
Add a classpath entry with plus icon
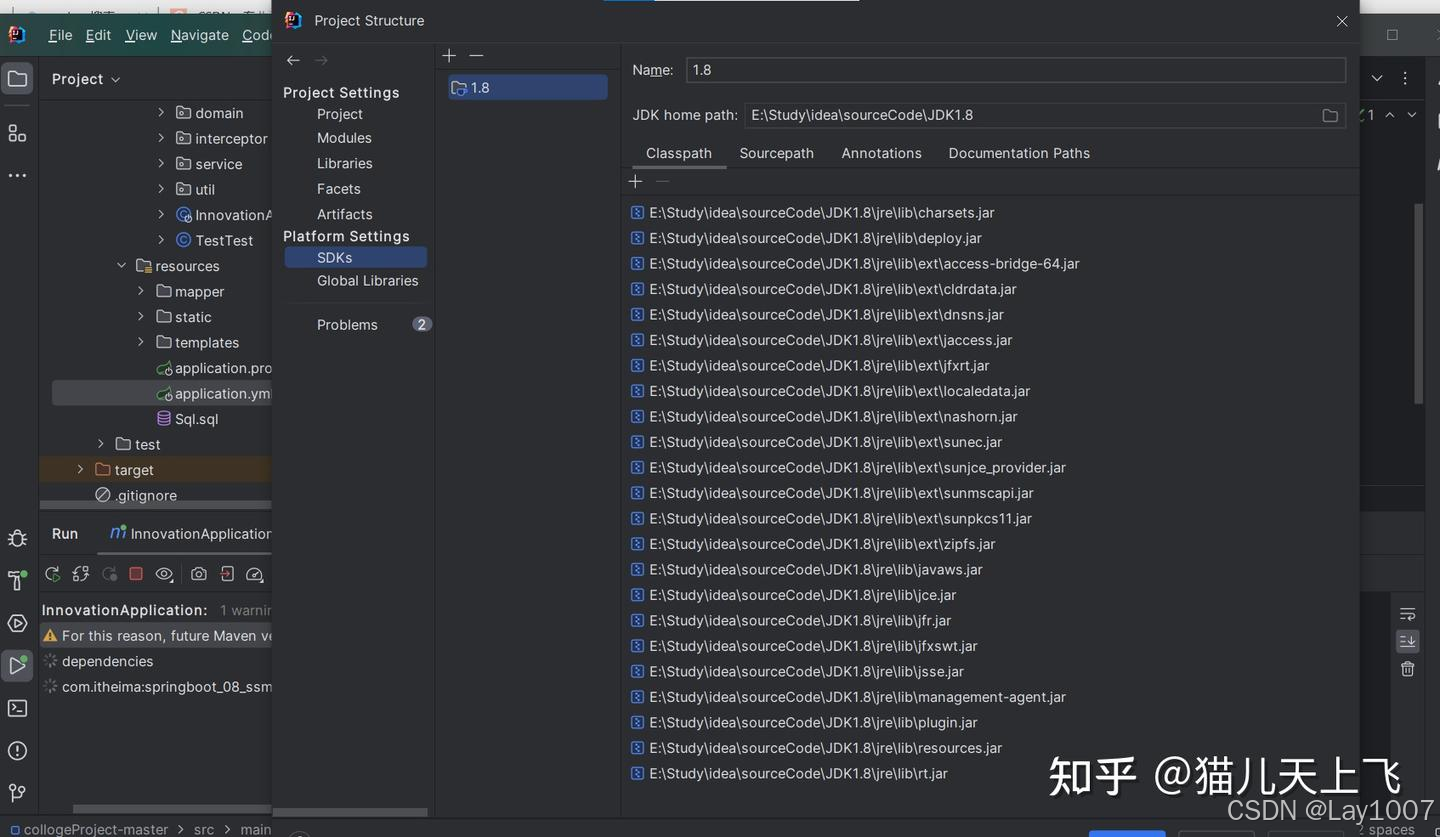(635, 181)
